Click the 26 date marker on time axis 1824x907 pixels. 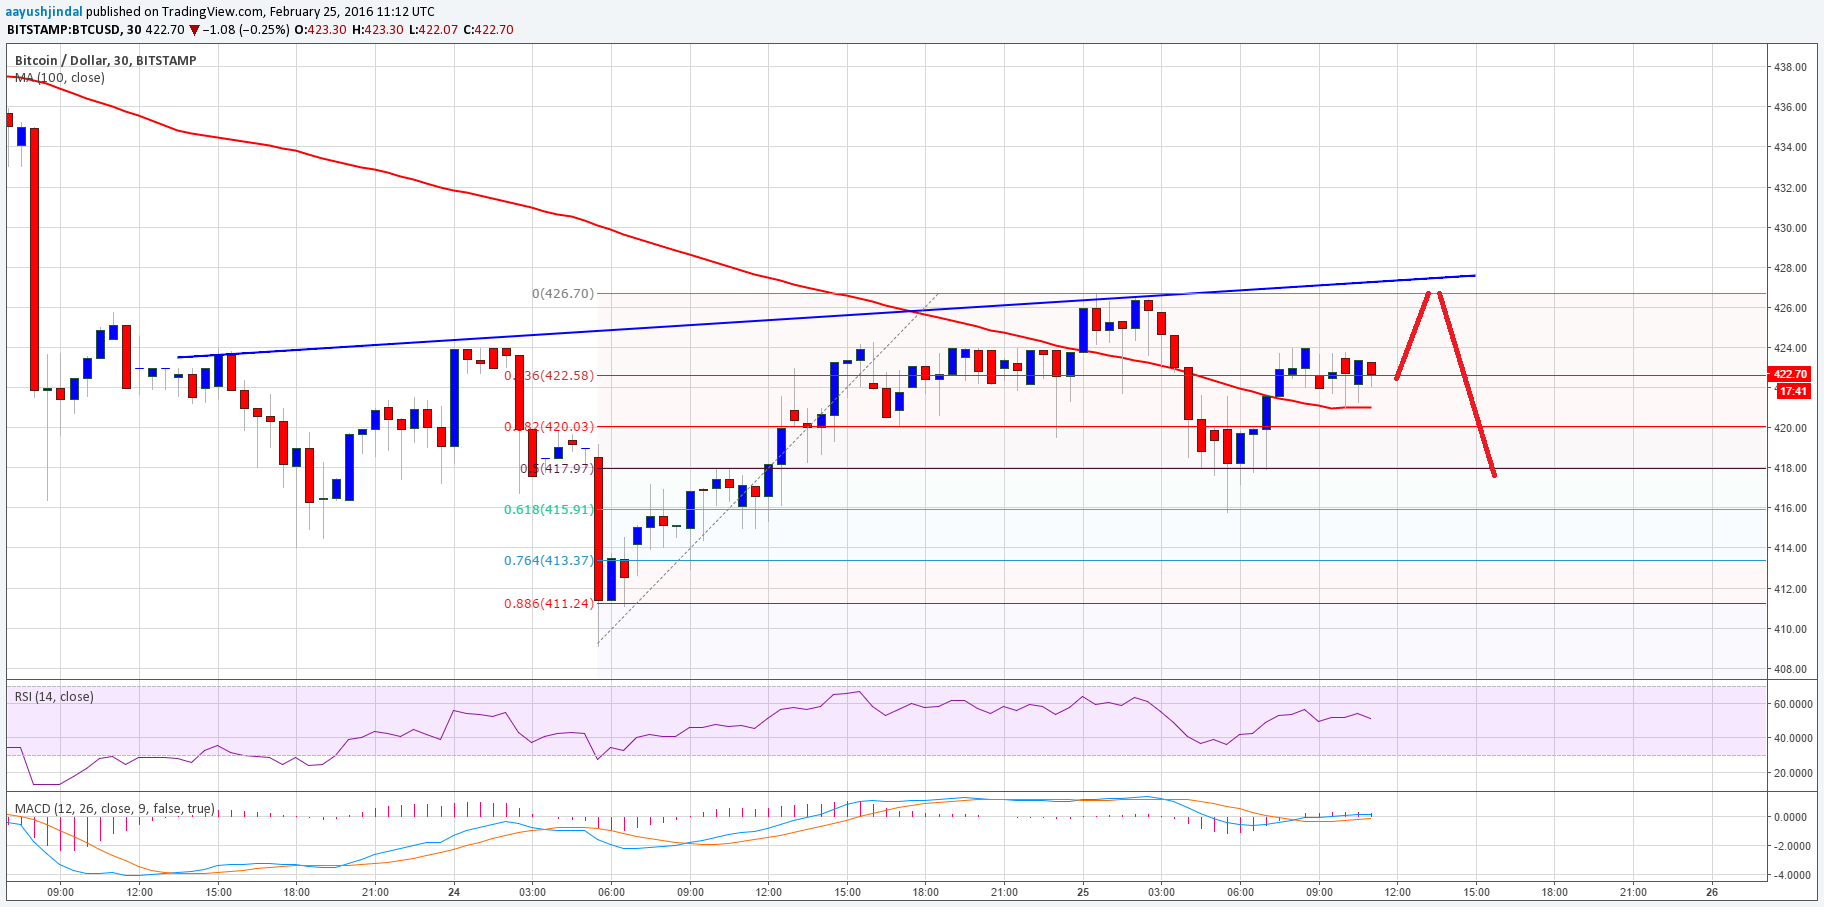(x=1712, y=892)
